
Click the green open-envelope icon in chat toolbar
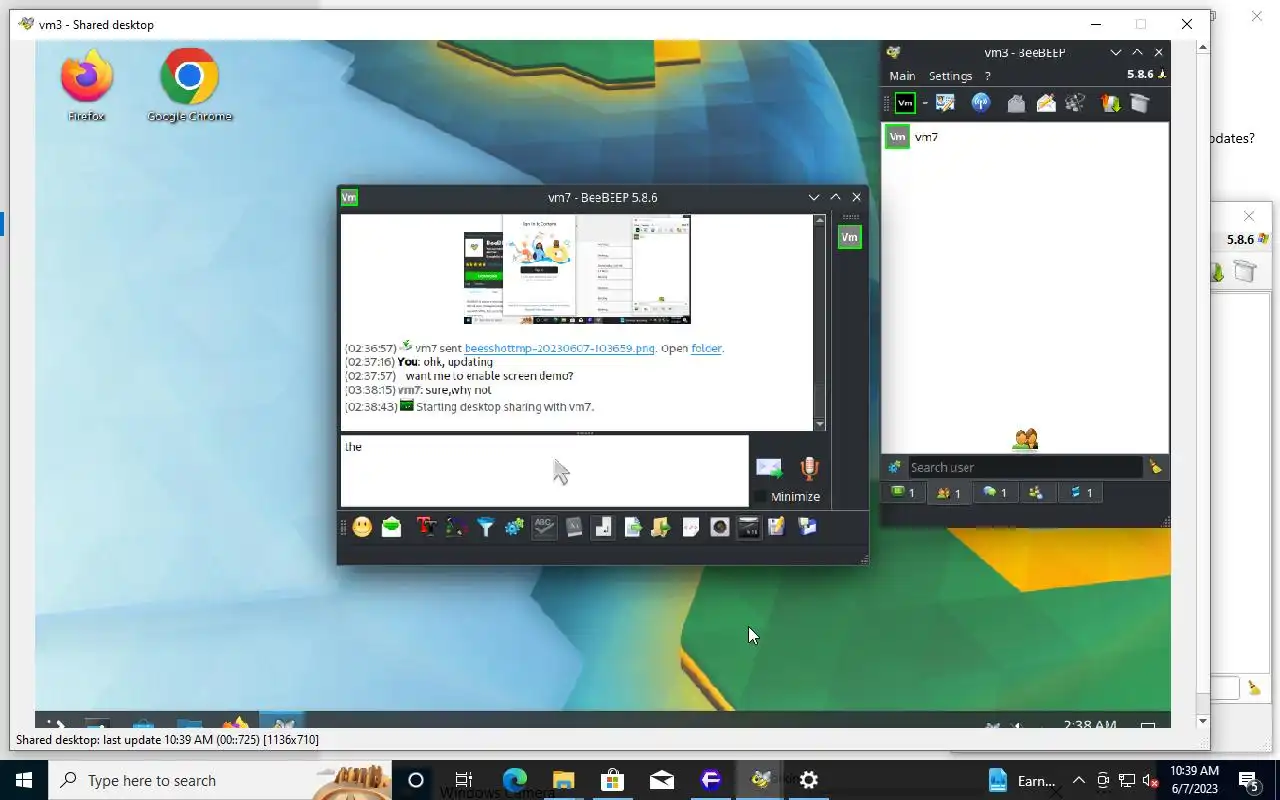coord(392,527)
